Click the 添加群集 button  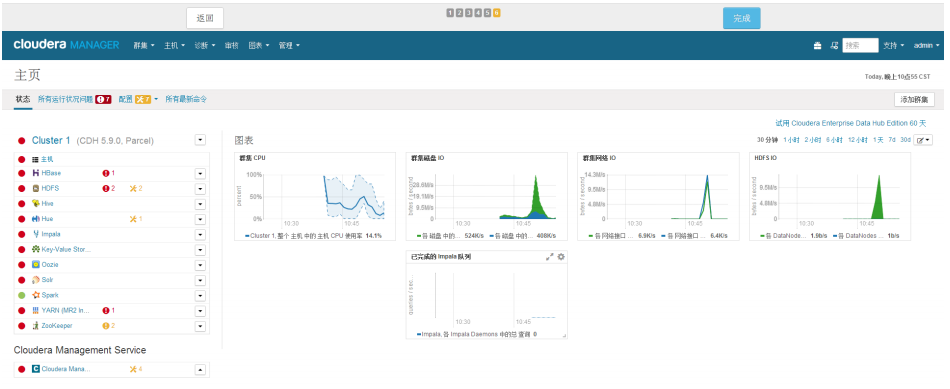pos(914,99)
